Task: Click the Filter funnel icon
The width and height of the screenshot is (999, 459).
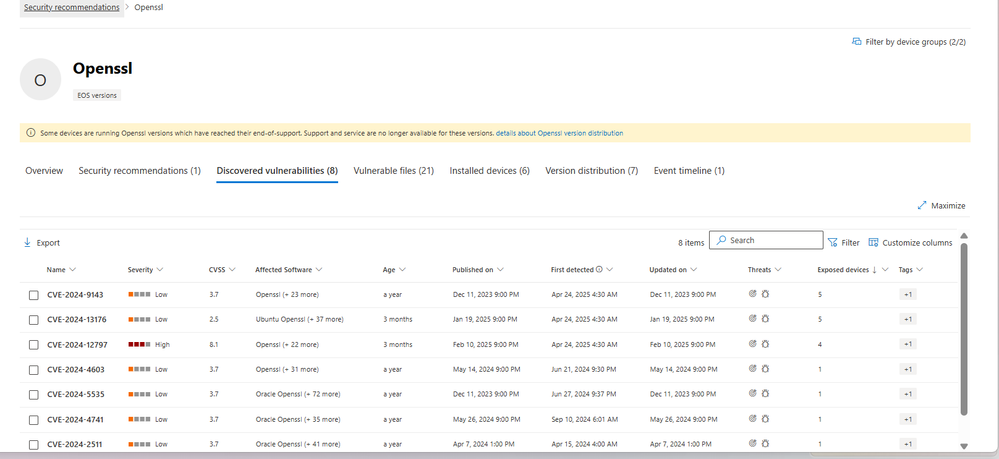Action: pos(833,243)
